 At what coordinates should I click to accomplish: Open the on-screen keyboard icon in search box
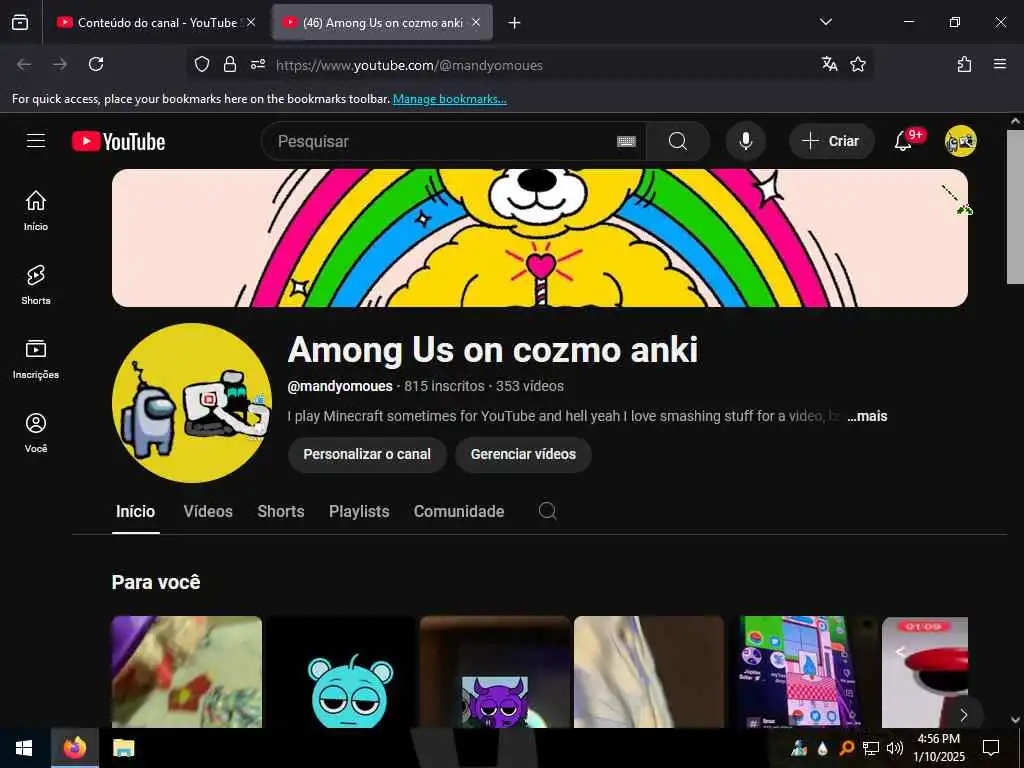point(626,141)
